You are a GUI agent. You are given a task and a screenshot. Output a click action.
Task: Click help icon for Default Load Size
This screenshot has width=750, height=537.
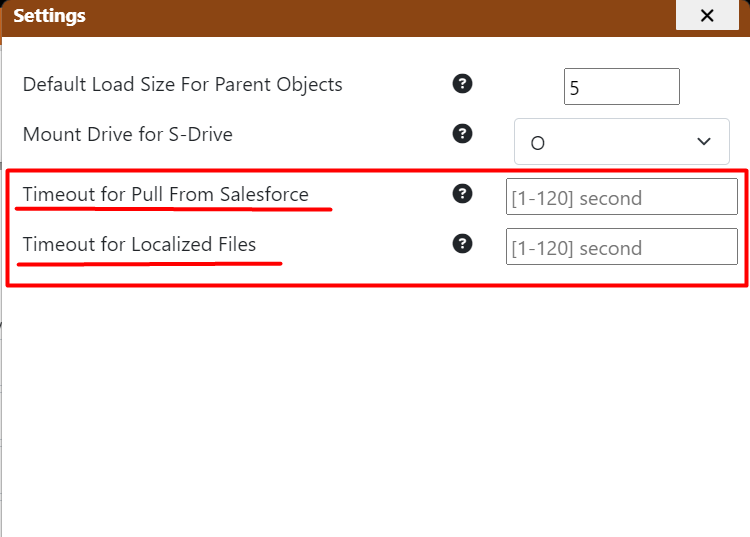coord(462,84)
